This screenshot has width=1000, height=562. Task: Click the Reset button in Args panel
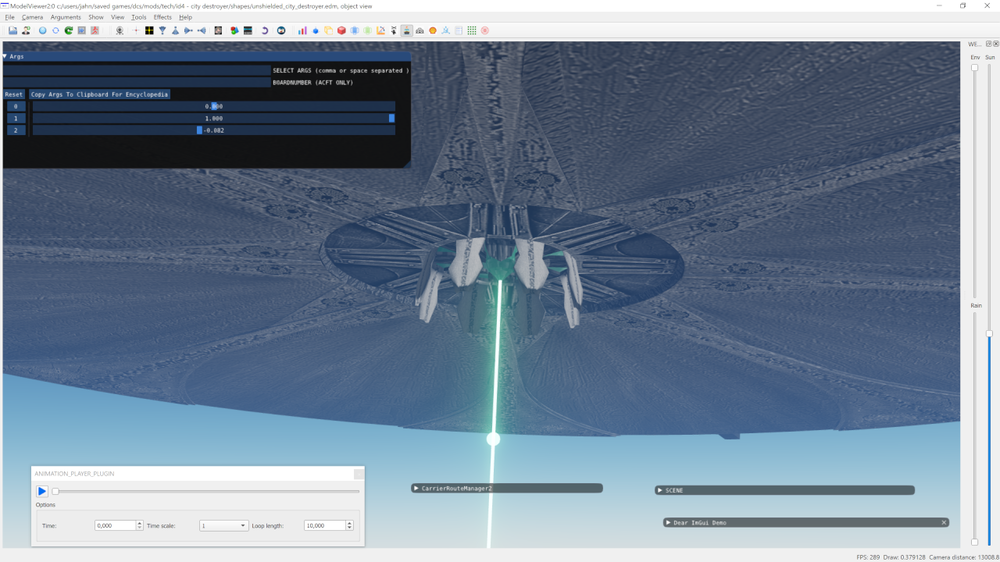click(13, 94)
